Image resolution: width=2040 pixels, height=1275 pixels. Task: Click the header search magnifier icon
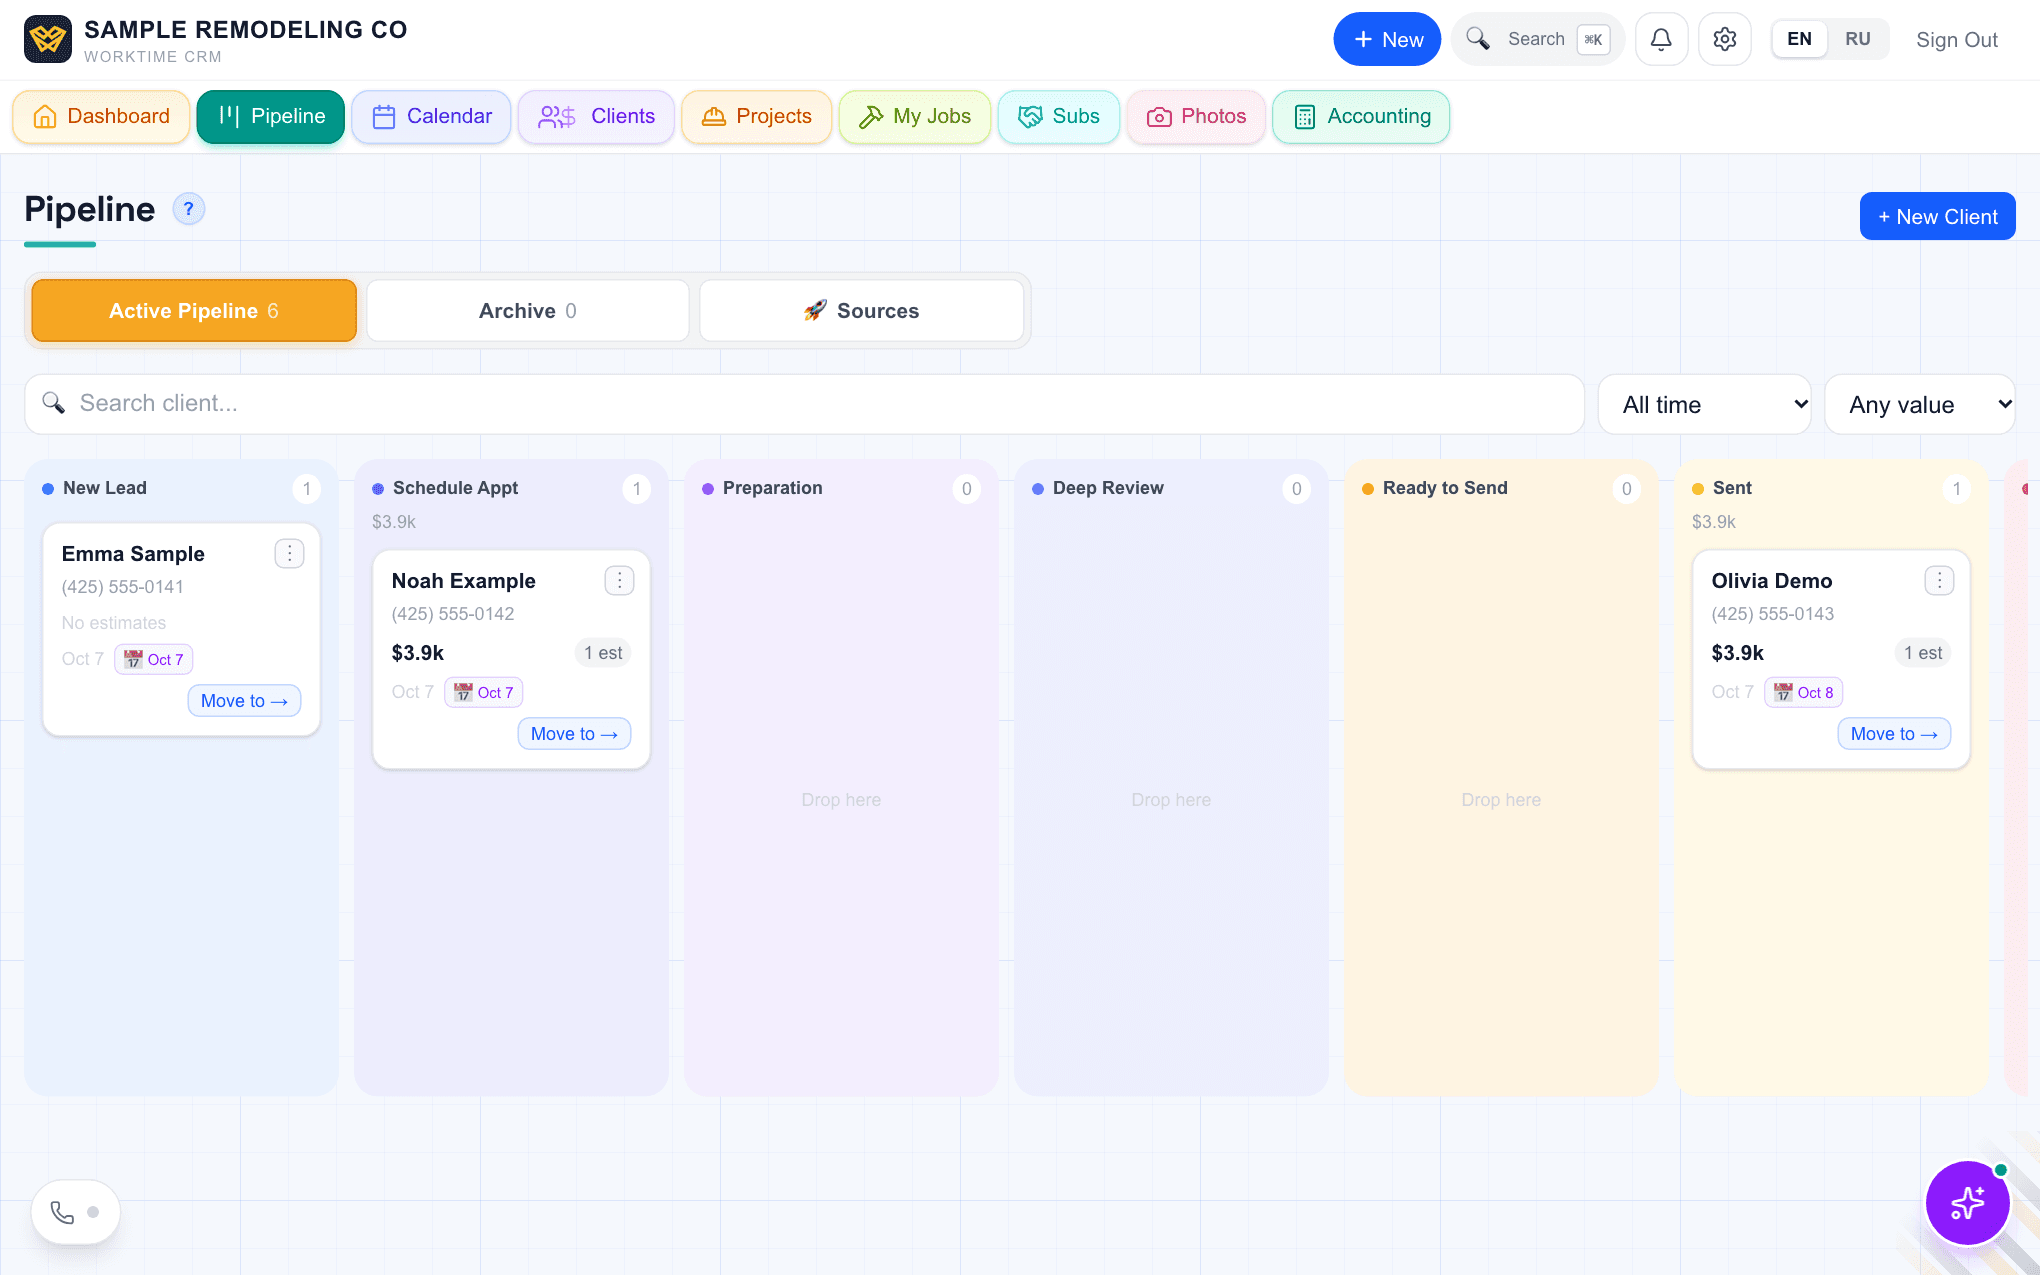(x=1478, y=39)
